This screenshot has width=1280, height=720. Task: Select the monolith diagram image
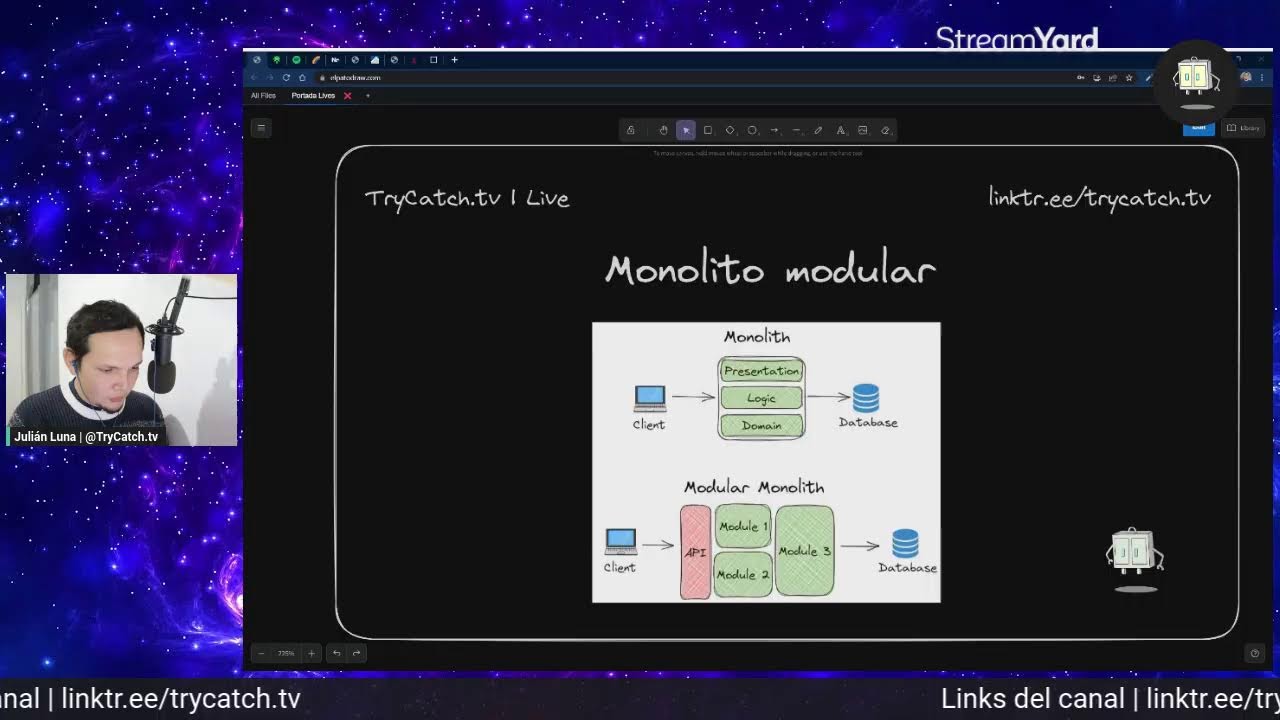point(766,462)
